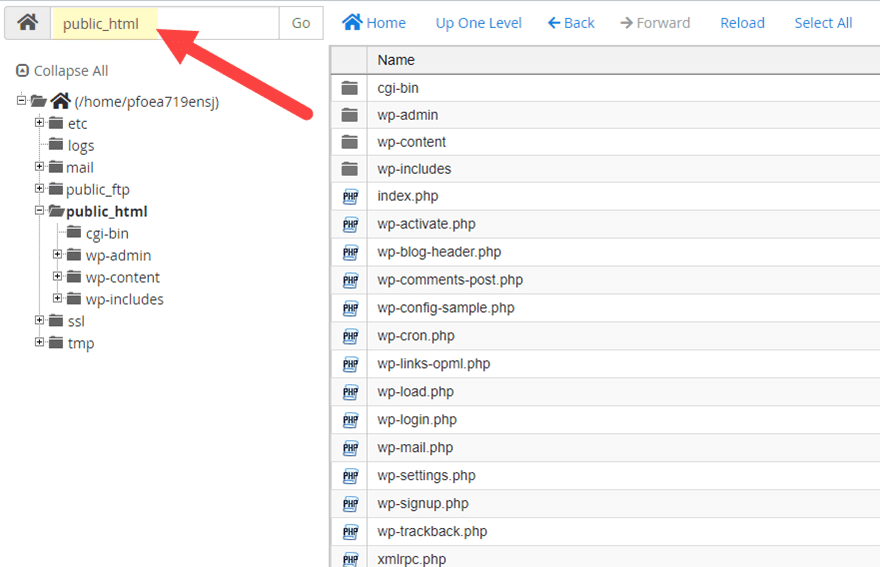Select the wp-config-sample.php file name
Viewport: 880px width, 567px height.
click(446, 308)
